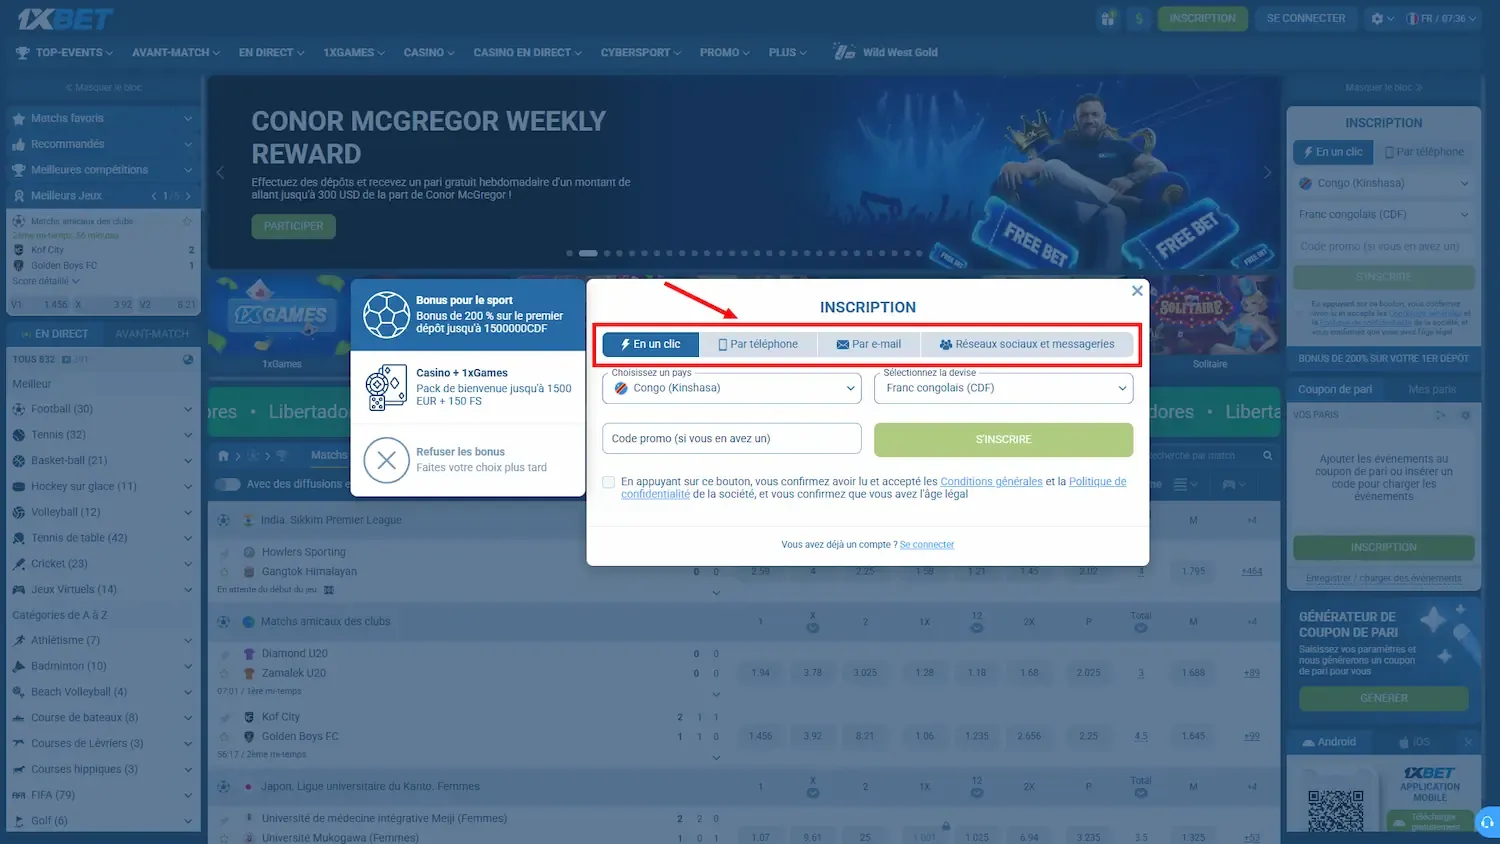Click the Solitaire game thumbnail
This screenshot has width=1500, height=844.
(x=1210, y=322)
